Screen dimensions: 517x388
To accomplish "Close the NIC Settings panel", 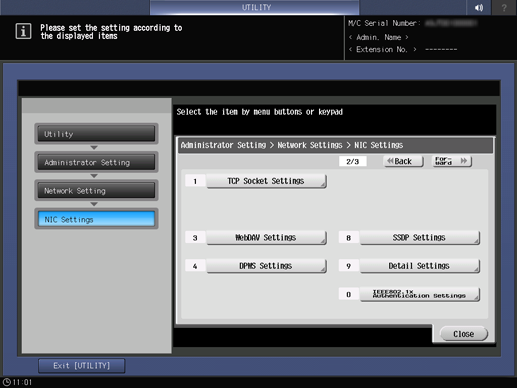I will tap(464, 334).
